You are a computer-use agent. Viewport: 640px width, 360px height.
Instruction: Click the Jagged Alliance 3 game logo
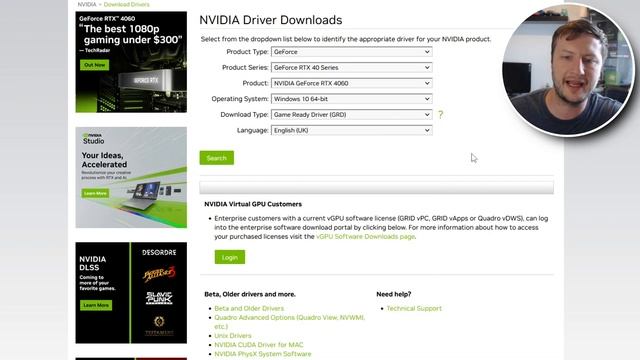click(x=159, y=274)
